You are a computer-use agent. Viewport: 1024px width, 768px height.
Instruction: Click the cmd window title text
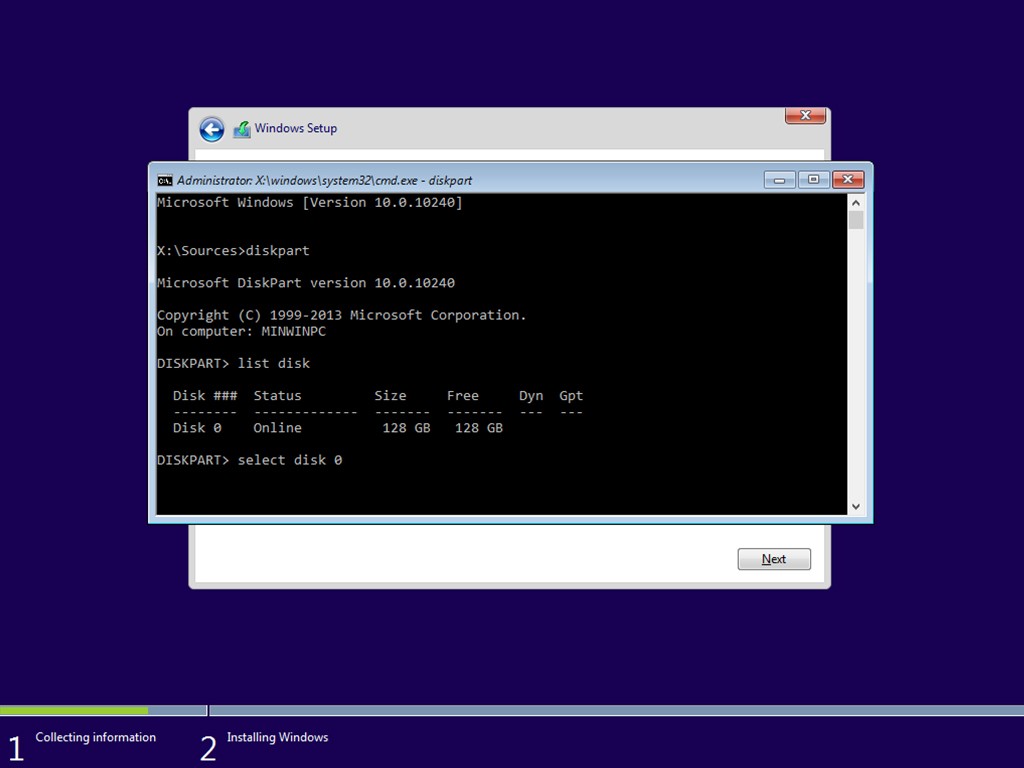coord(324,181)
